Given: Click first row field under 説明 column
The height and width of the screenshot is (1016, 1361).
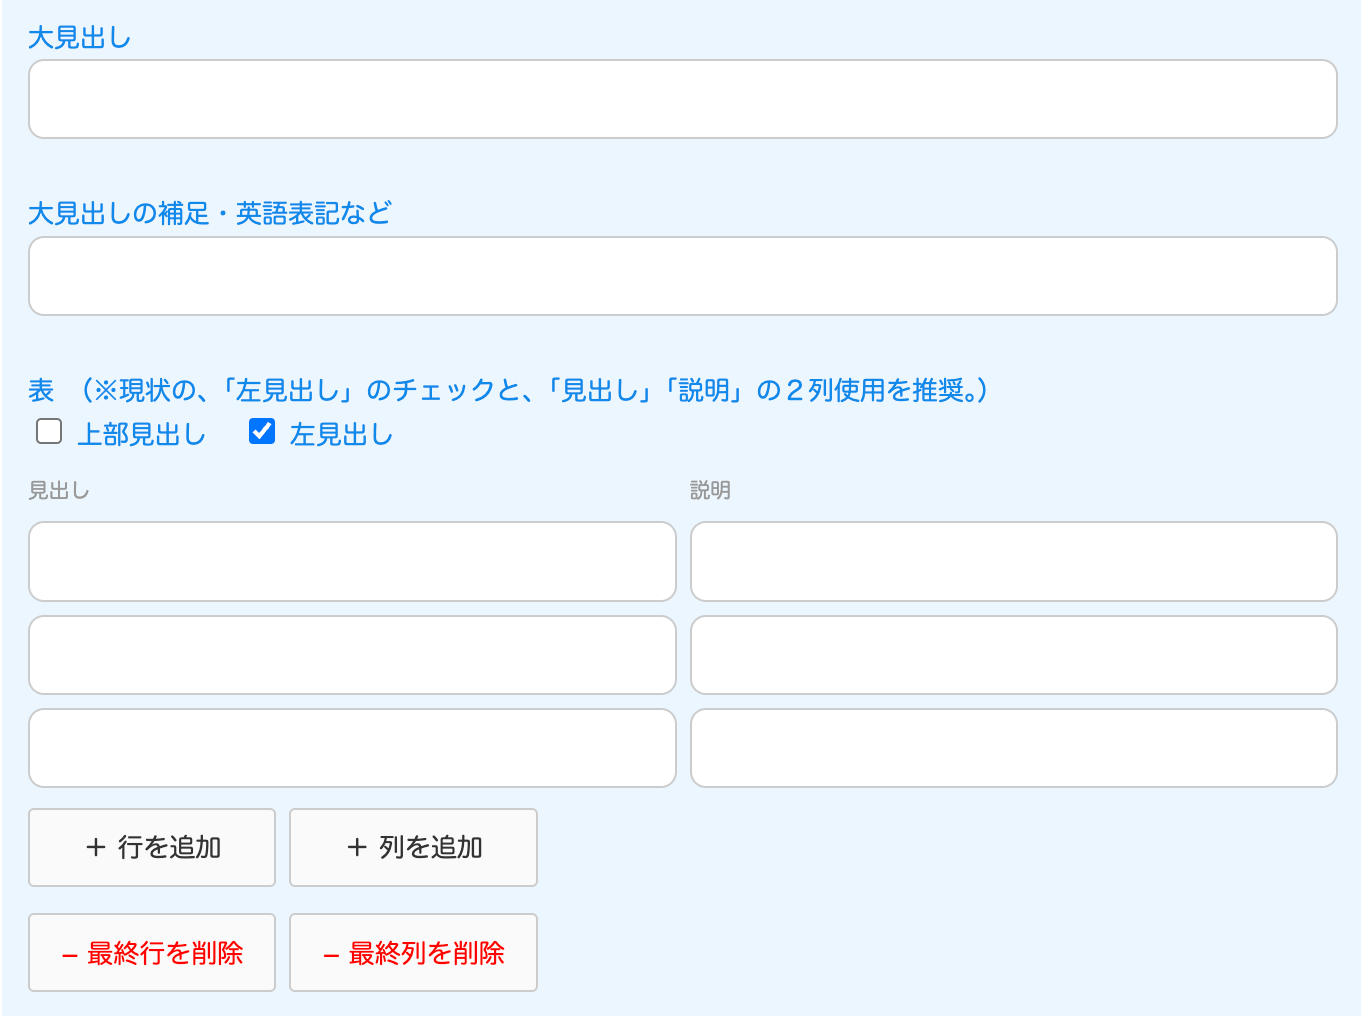Looking at the screenshot, I should pyautogui.click(x=1013, y=561).
